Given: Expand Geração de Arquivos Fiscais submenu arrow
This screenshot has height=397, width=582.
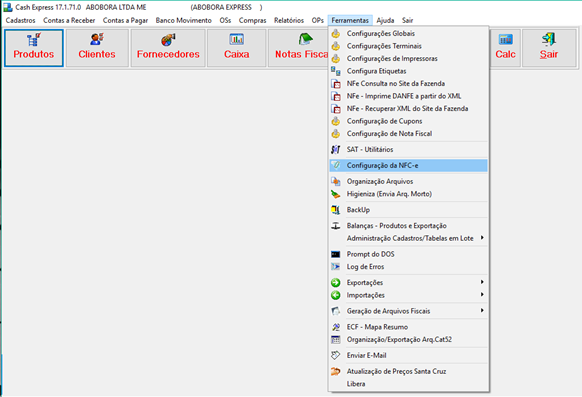Looking at the screenshot, I should (482, 311).
